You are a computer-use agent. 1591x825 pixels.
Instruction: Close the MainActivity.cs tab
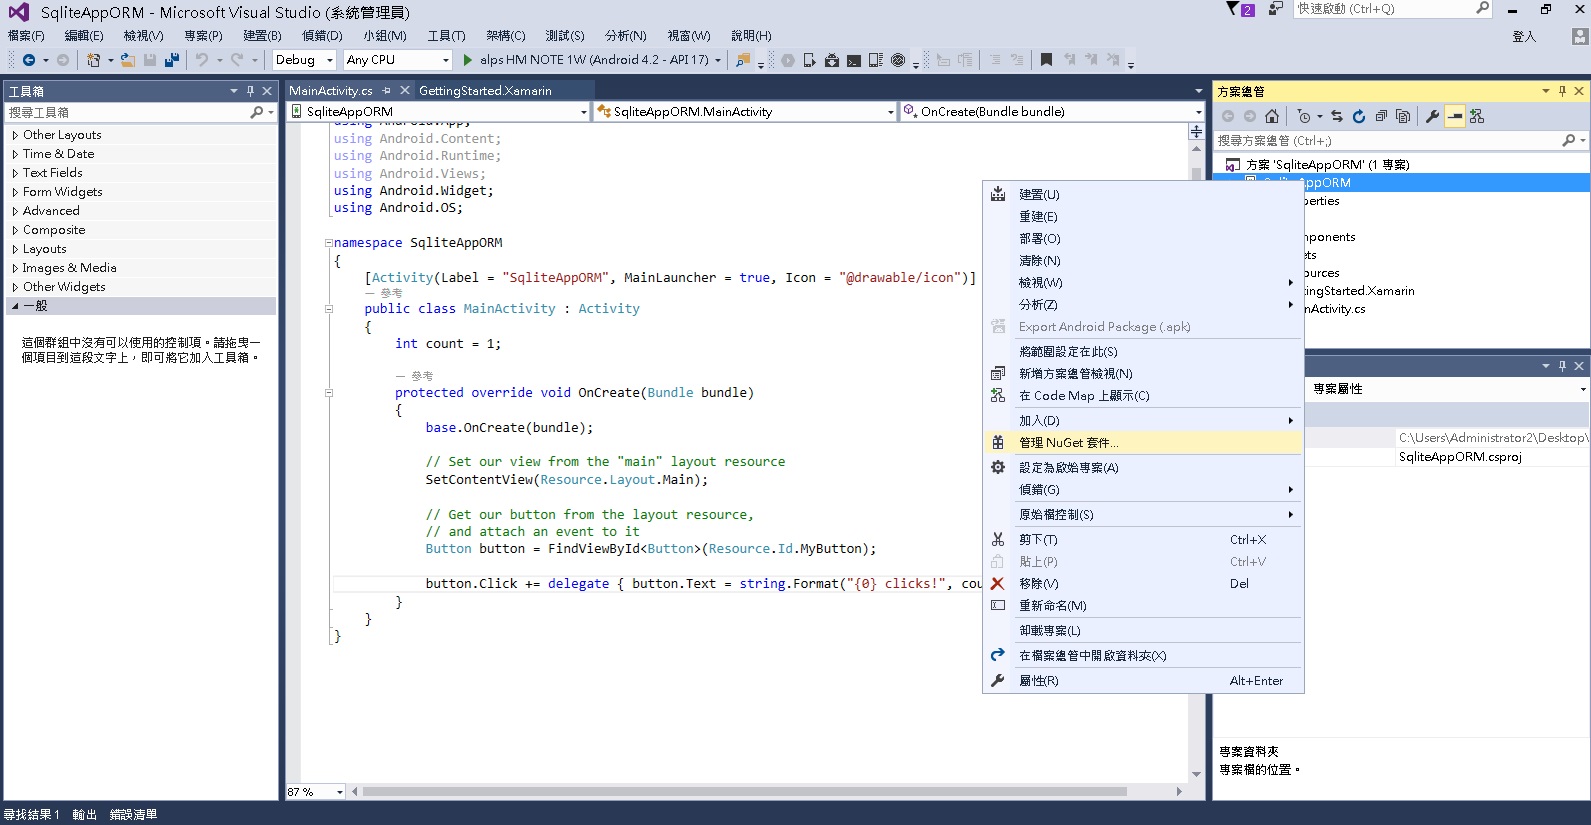(x=405, y=90)
